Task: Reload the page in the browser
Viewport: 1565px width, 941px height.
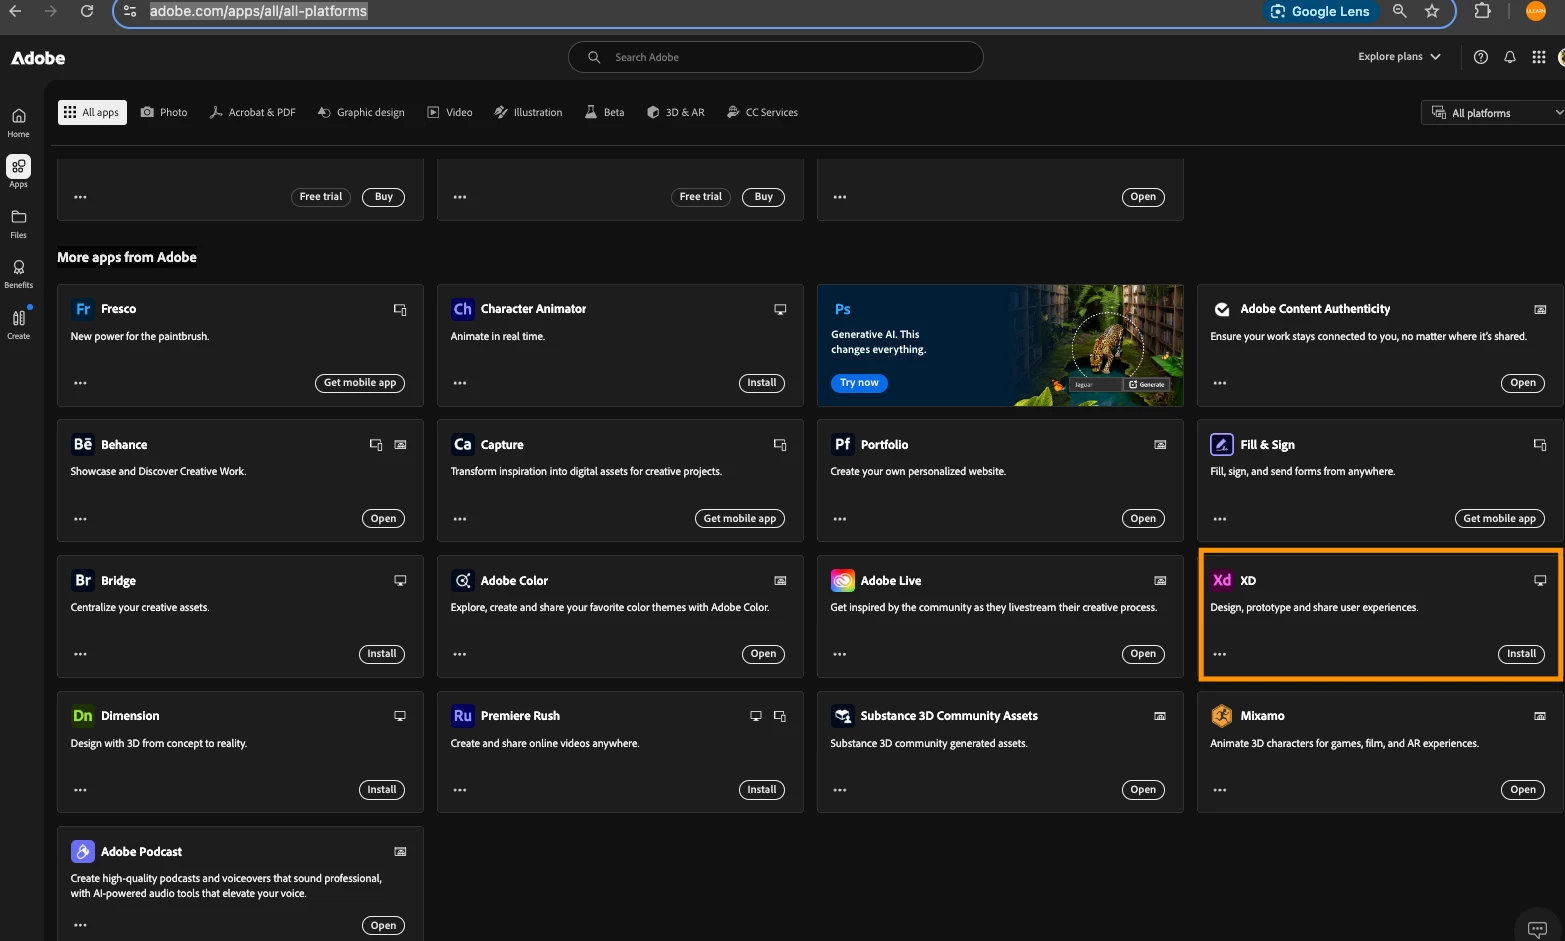Action: pos(87,11)
